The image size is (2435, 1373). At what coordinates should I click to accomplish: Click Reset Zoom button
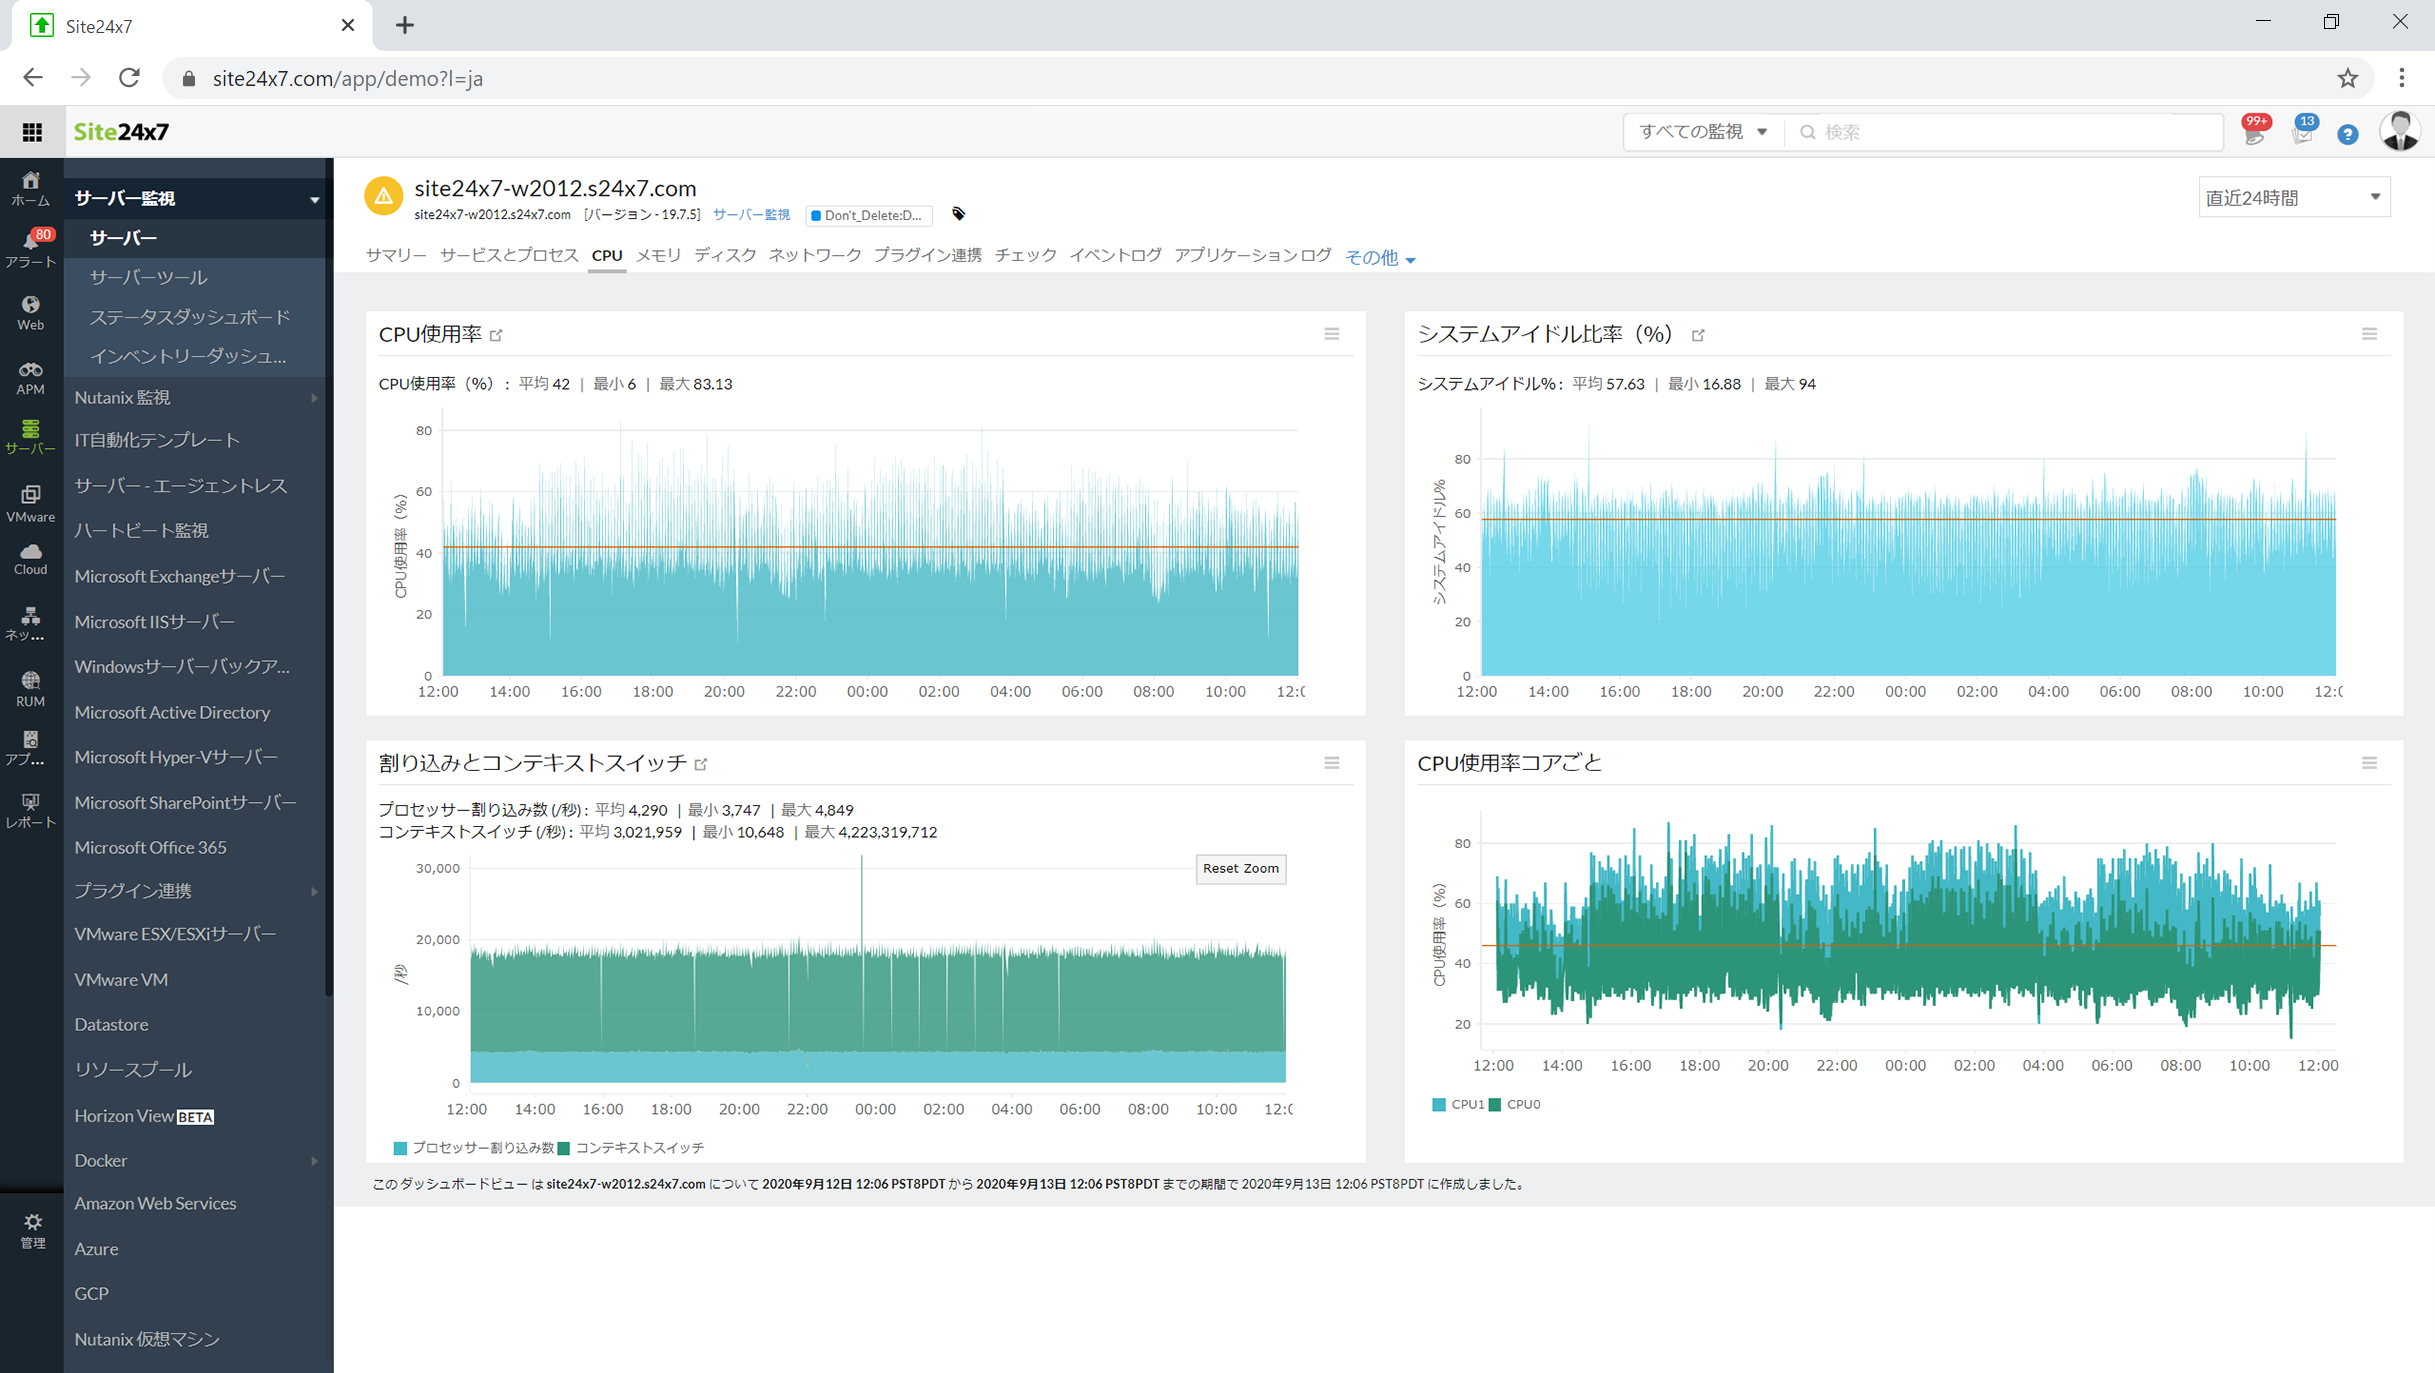(1240, 868)
